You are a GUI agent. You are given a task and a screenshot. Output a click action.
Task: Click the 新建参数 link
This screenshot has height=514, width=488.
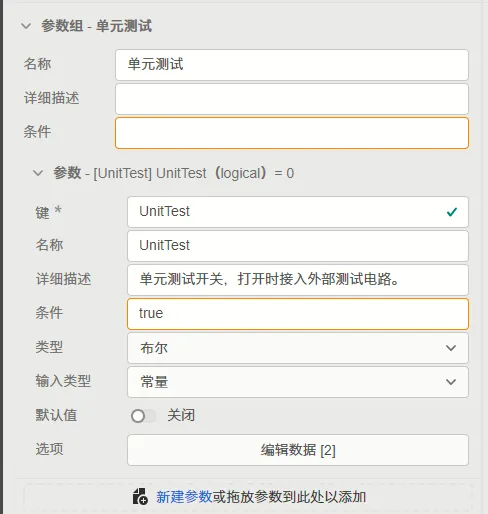point(184,497)
